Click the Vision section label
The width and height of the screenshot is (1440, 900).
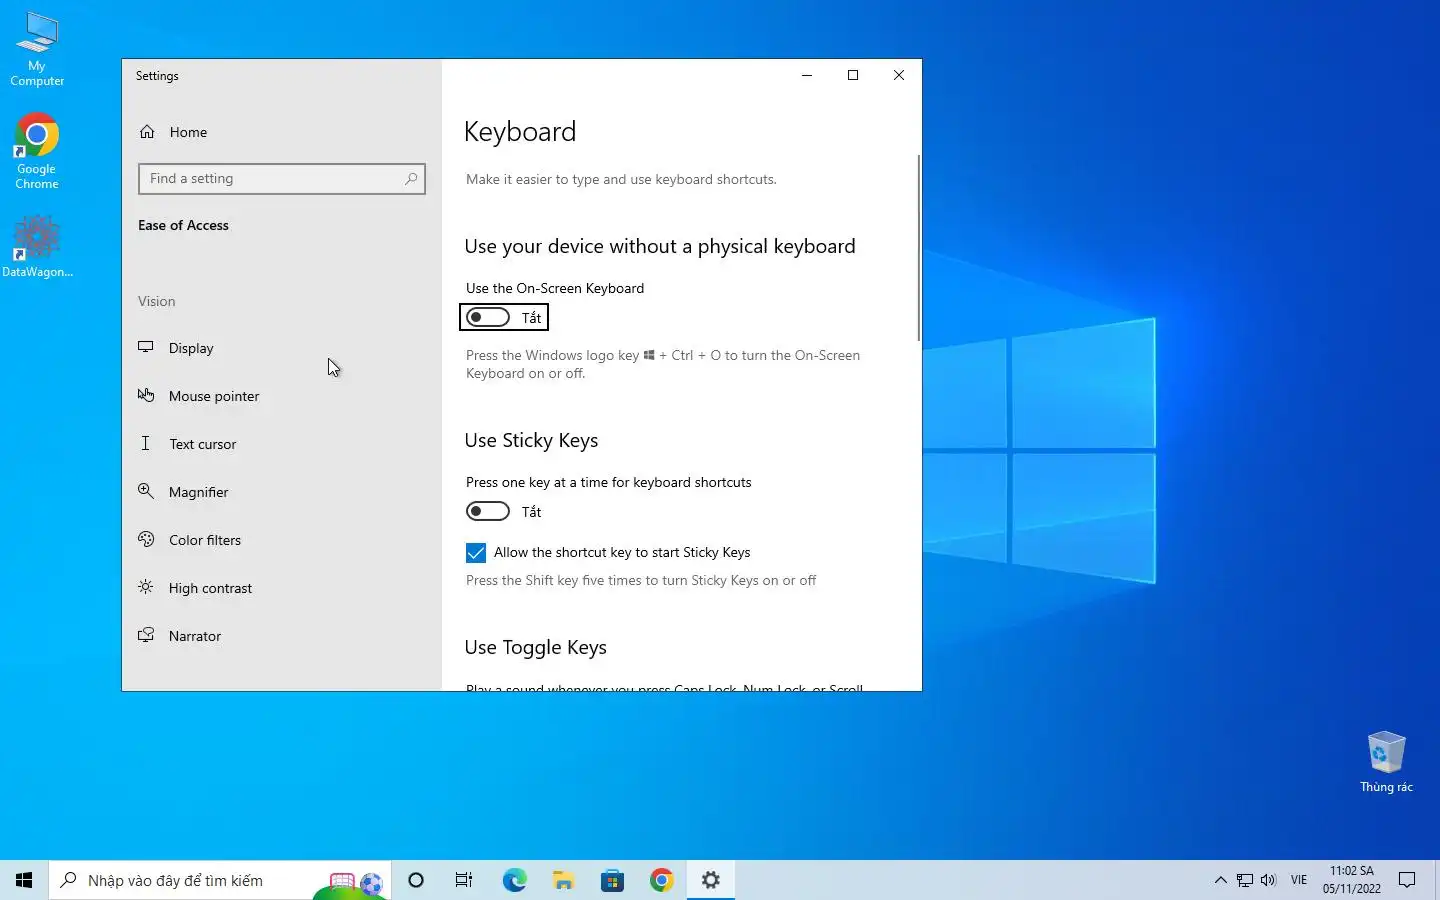pos(156,301)
